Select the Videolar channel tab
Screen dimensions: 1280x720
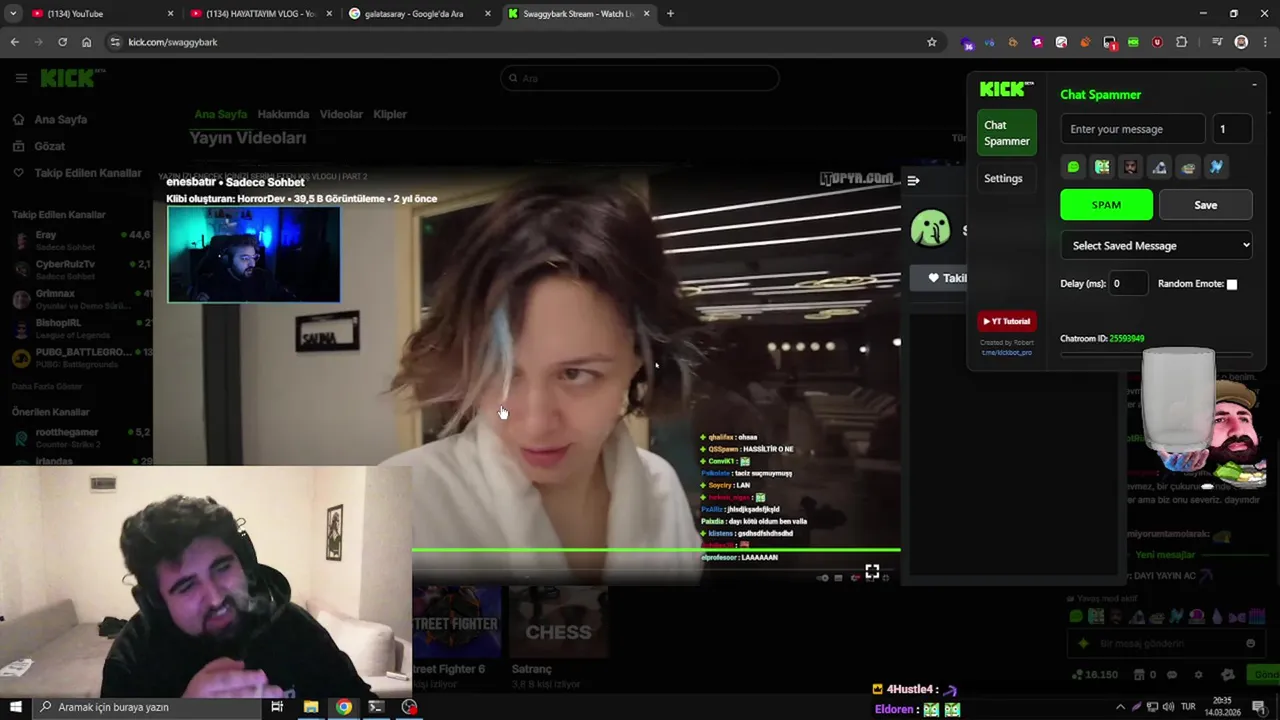tap(341, 114)
